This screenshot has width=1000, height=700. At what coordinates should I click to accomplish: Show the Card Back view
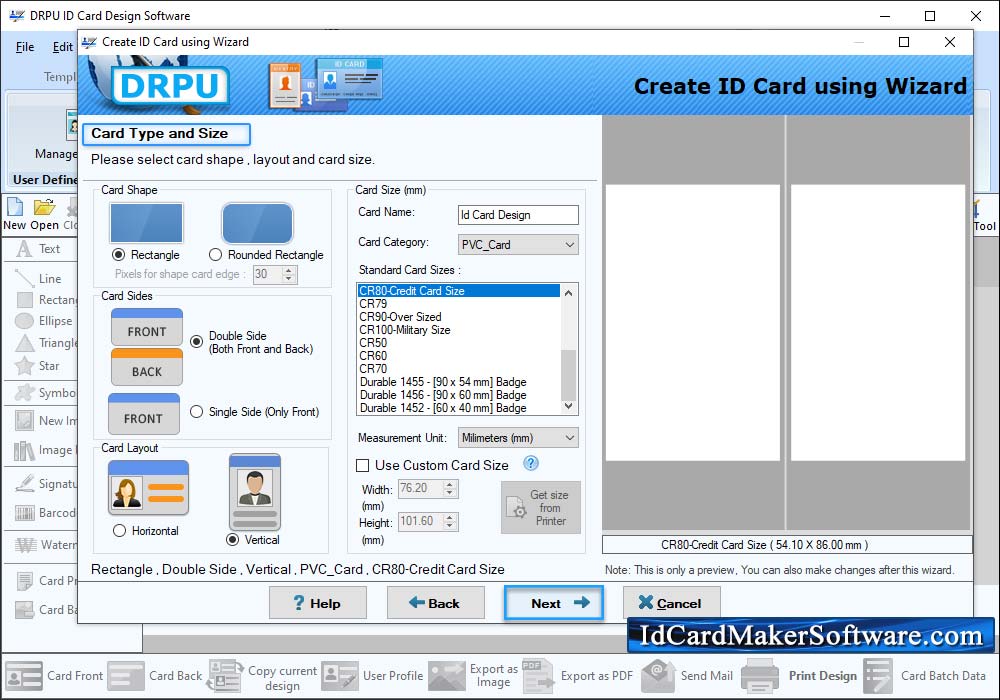pos(155,676)
